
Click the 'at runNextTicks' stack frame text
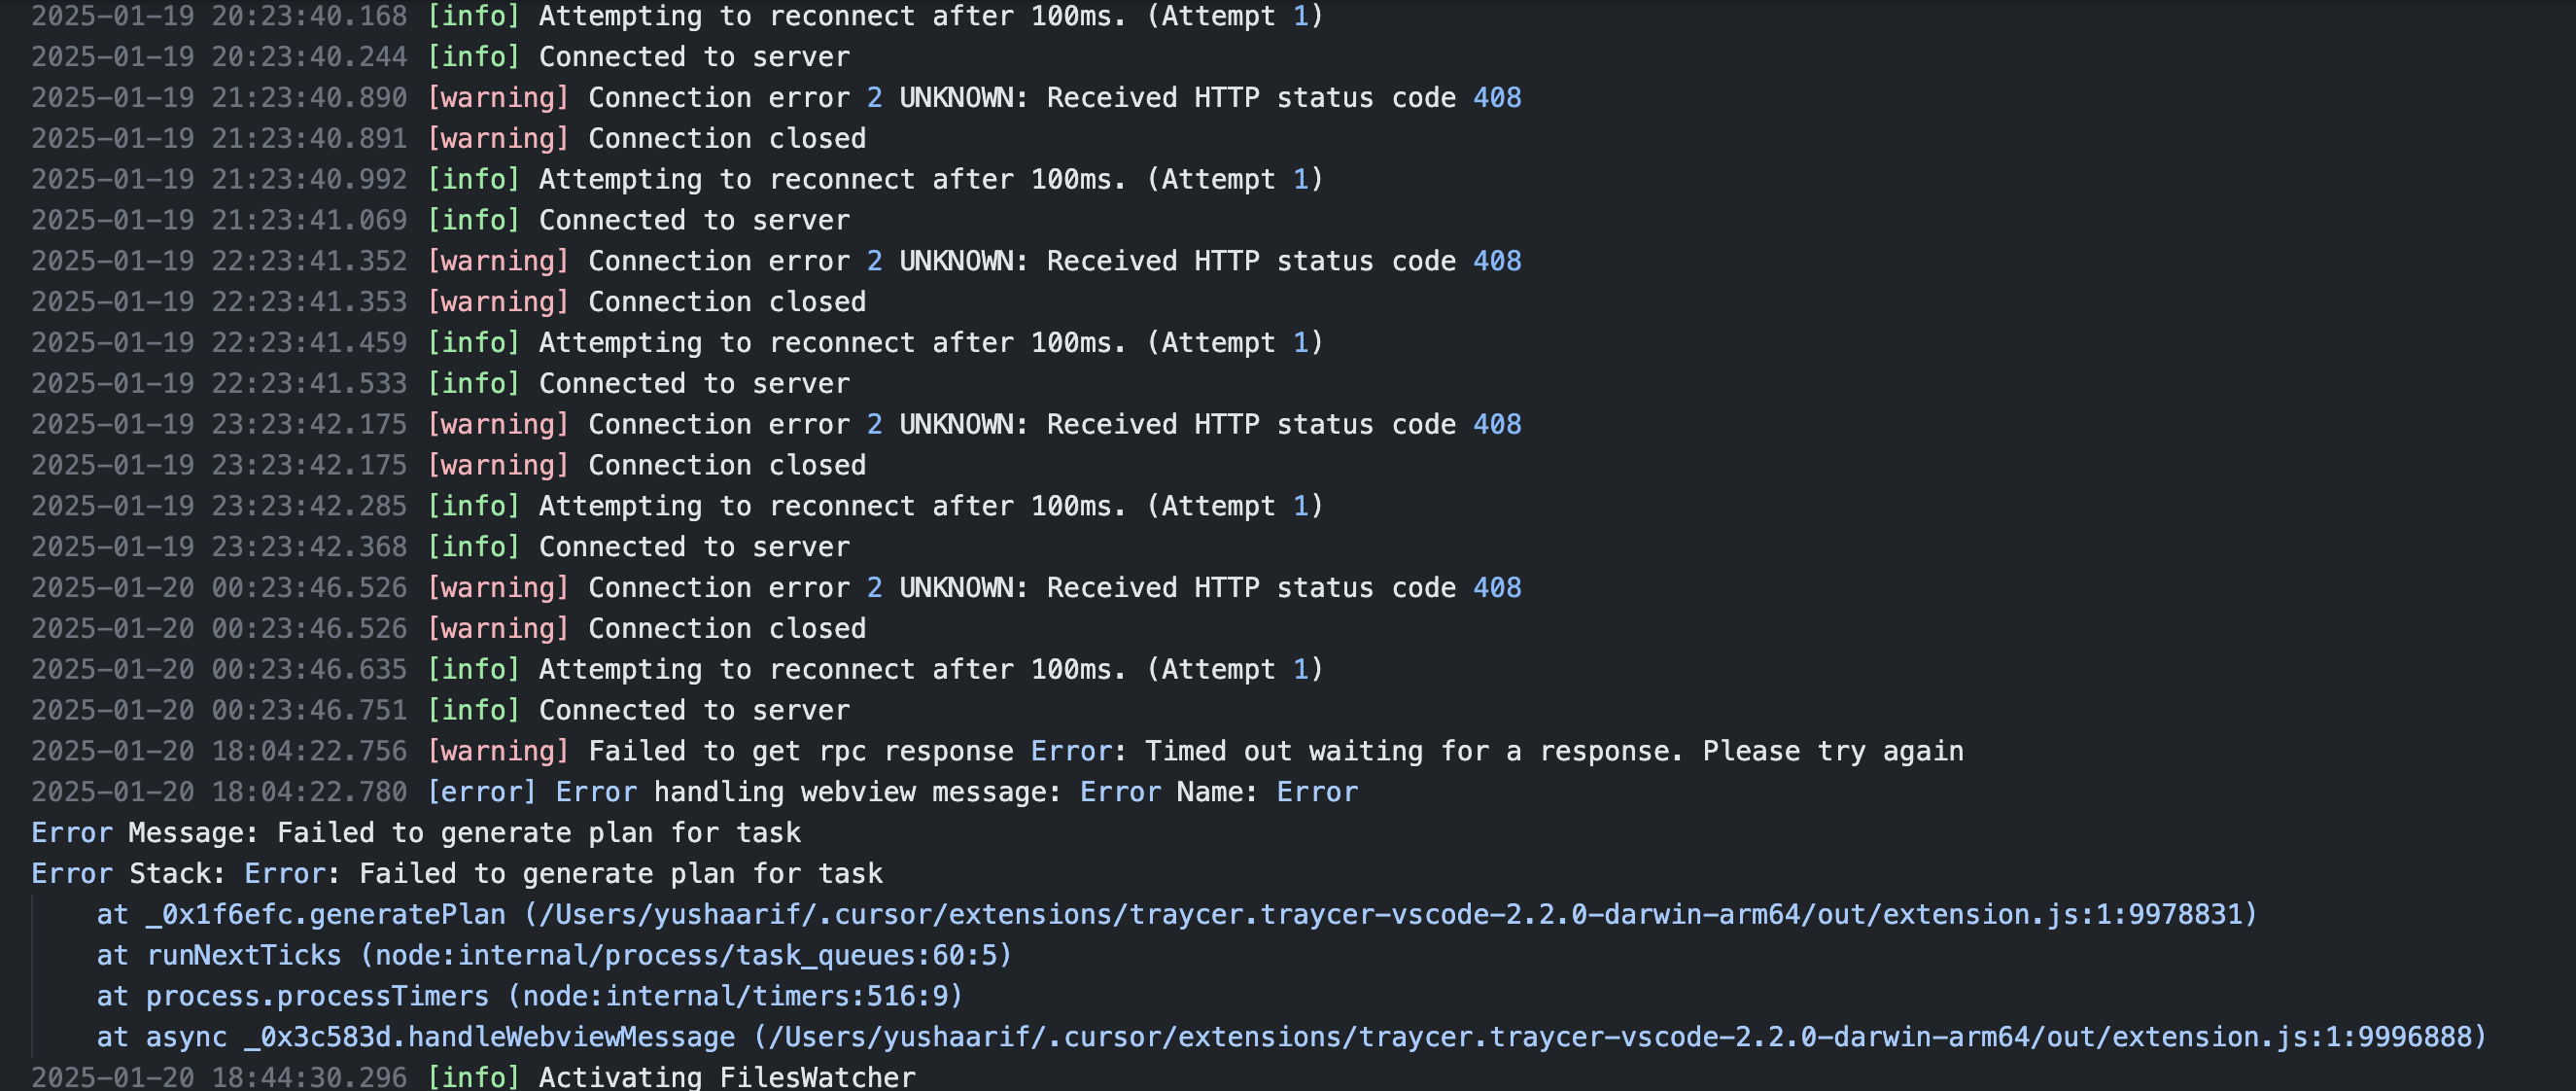219,955
